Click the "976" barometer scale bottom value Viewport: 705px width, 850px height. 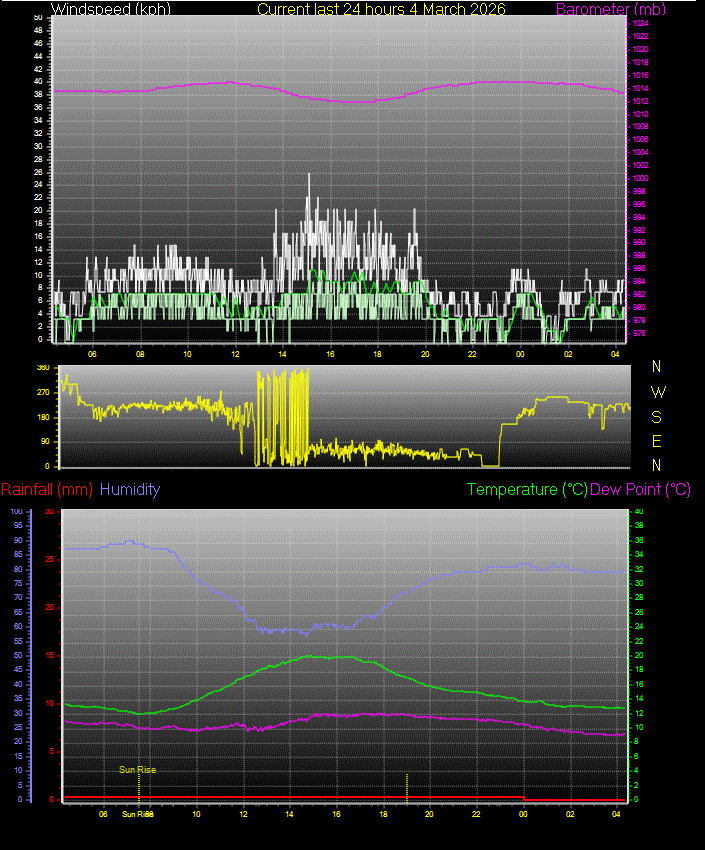[x=640, y=334]
